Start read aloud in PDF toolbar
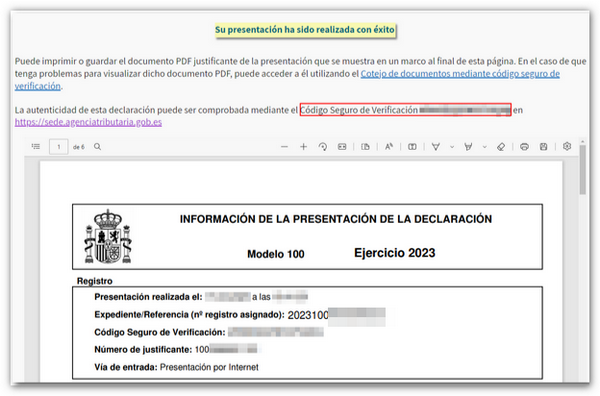Image resolution: width=600 pixels, height=396 pixels. tap(389, 147)
